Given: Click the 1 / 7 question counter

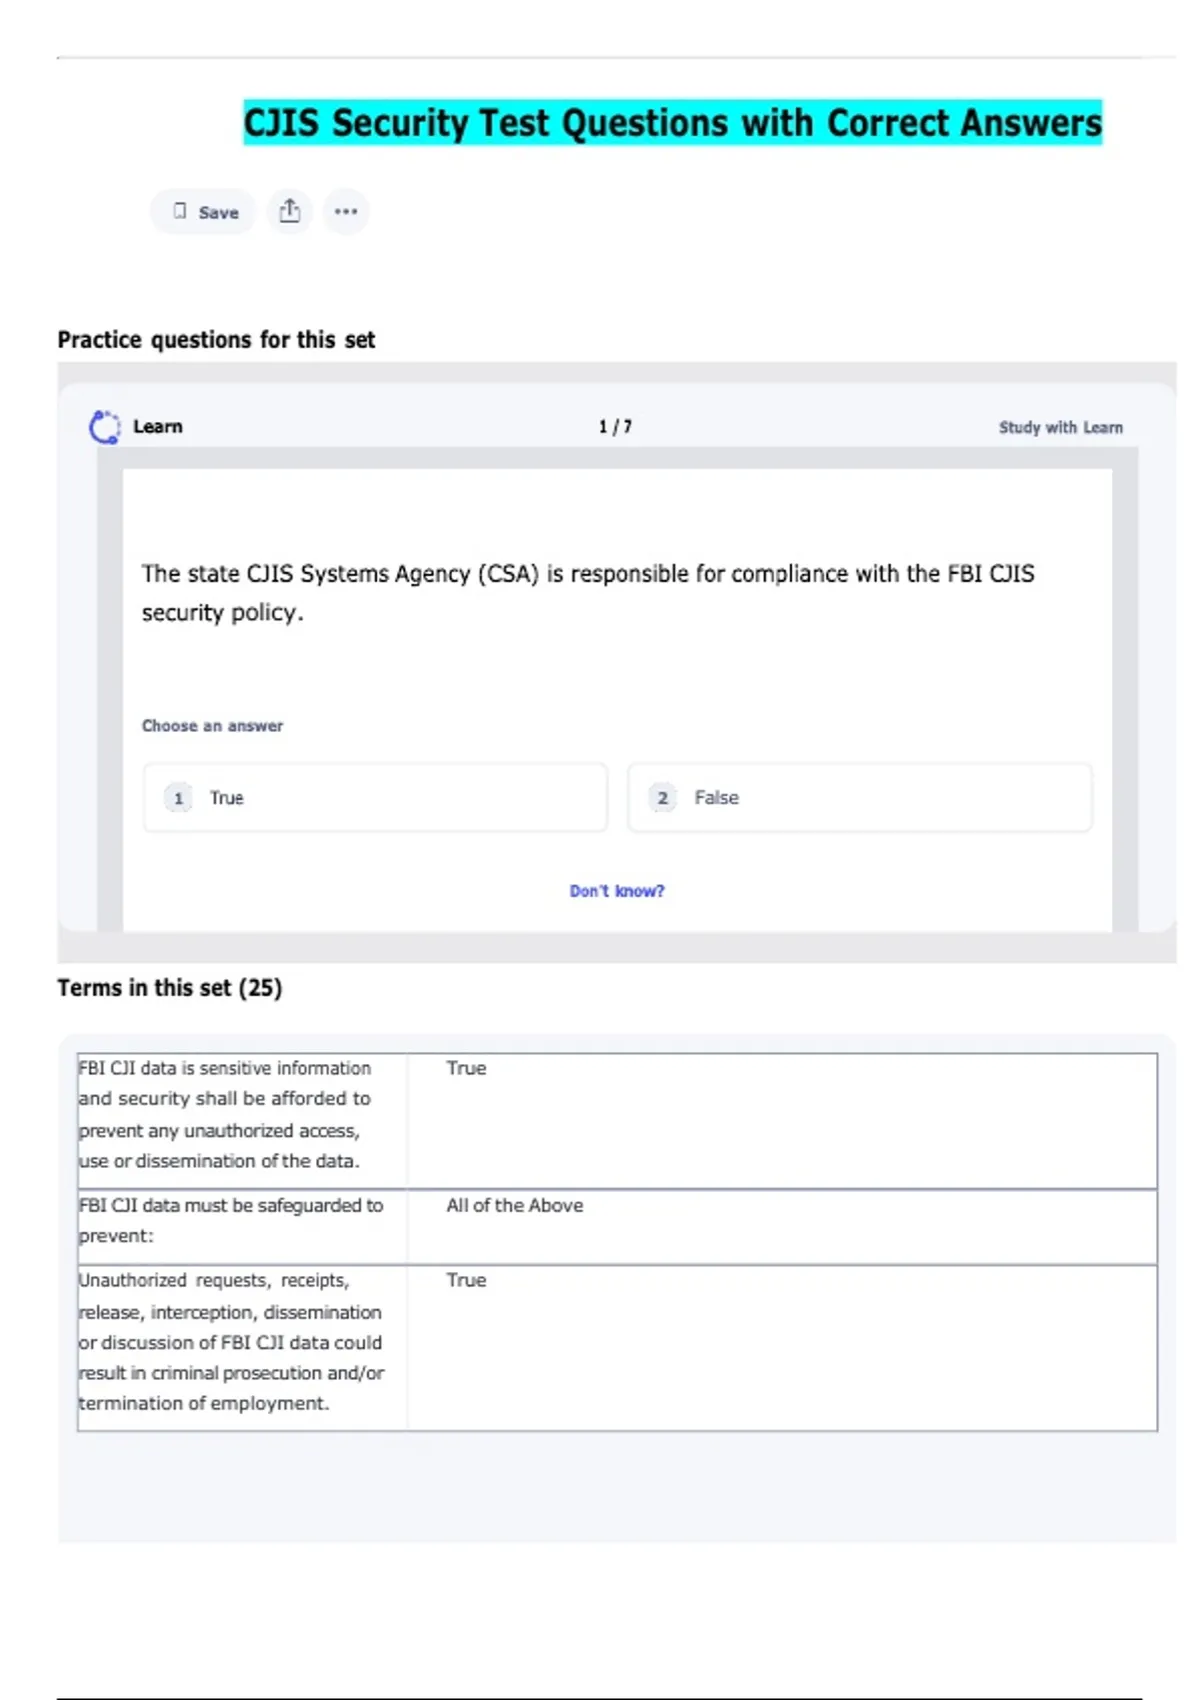Looking at the screenshot, I should coord(615,427).
